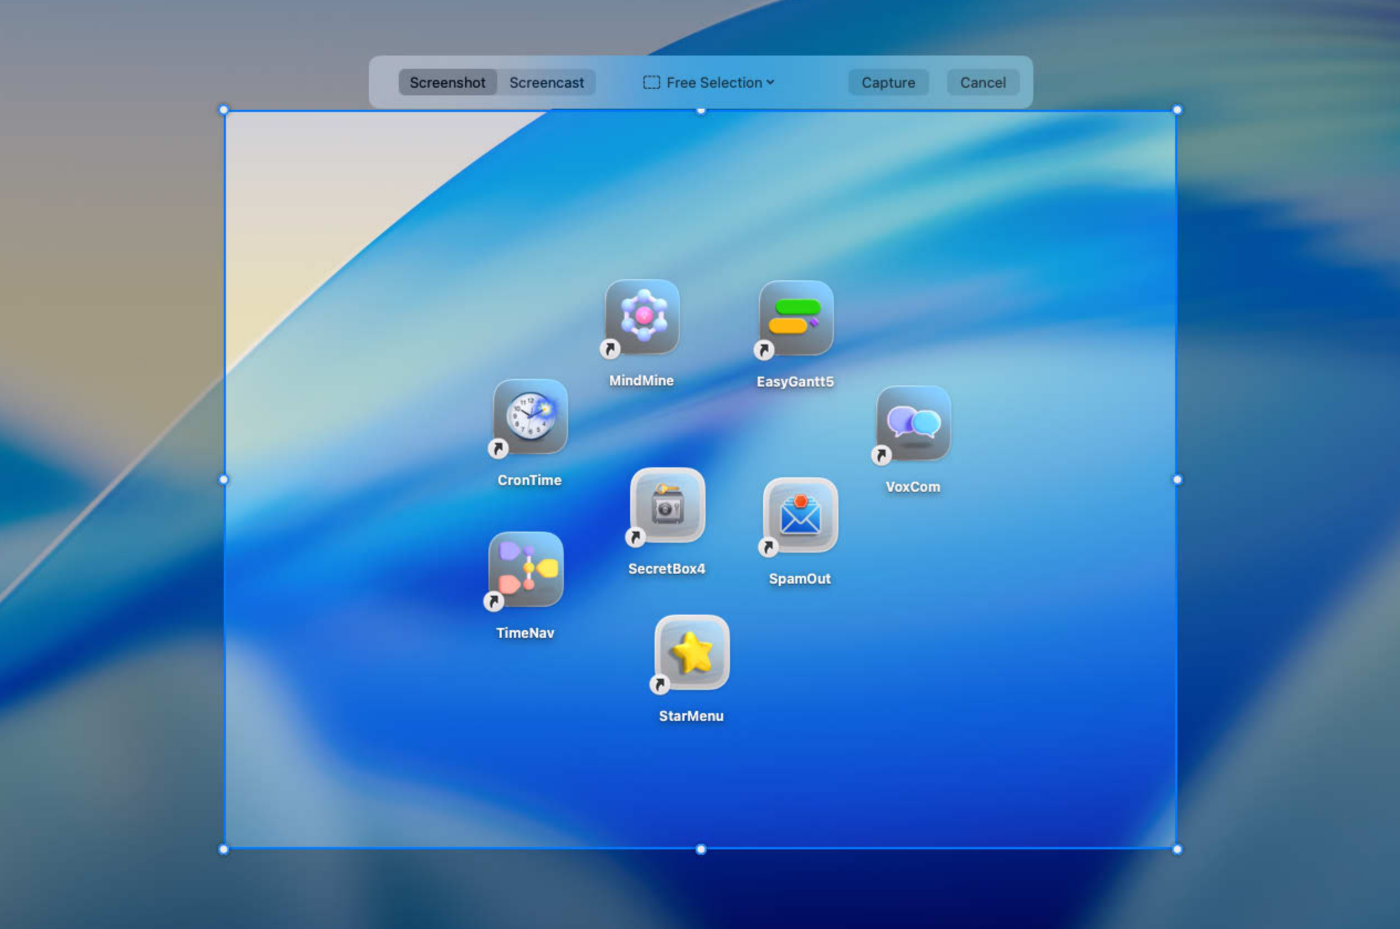This screenshot has width=1400, height=929.
Task: Click the CronTime clock icon
Action: (530, 417)
